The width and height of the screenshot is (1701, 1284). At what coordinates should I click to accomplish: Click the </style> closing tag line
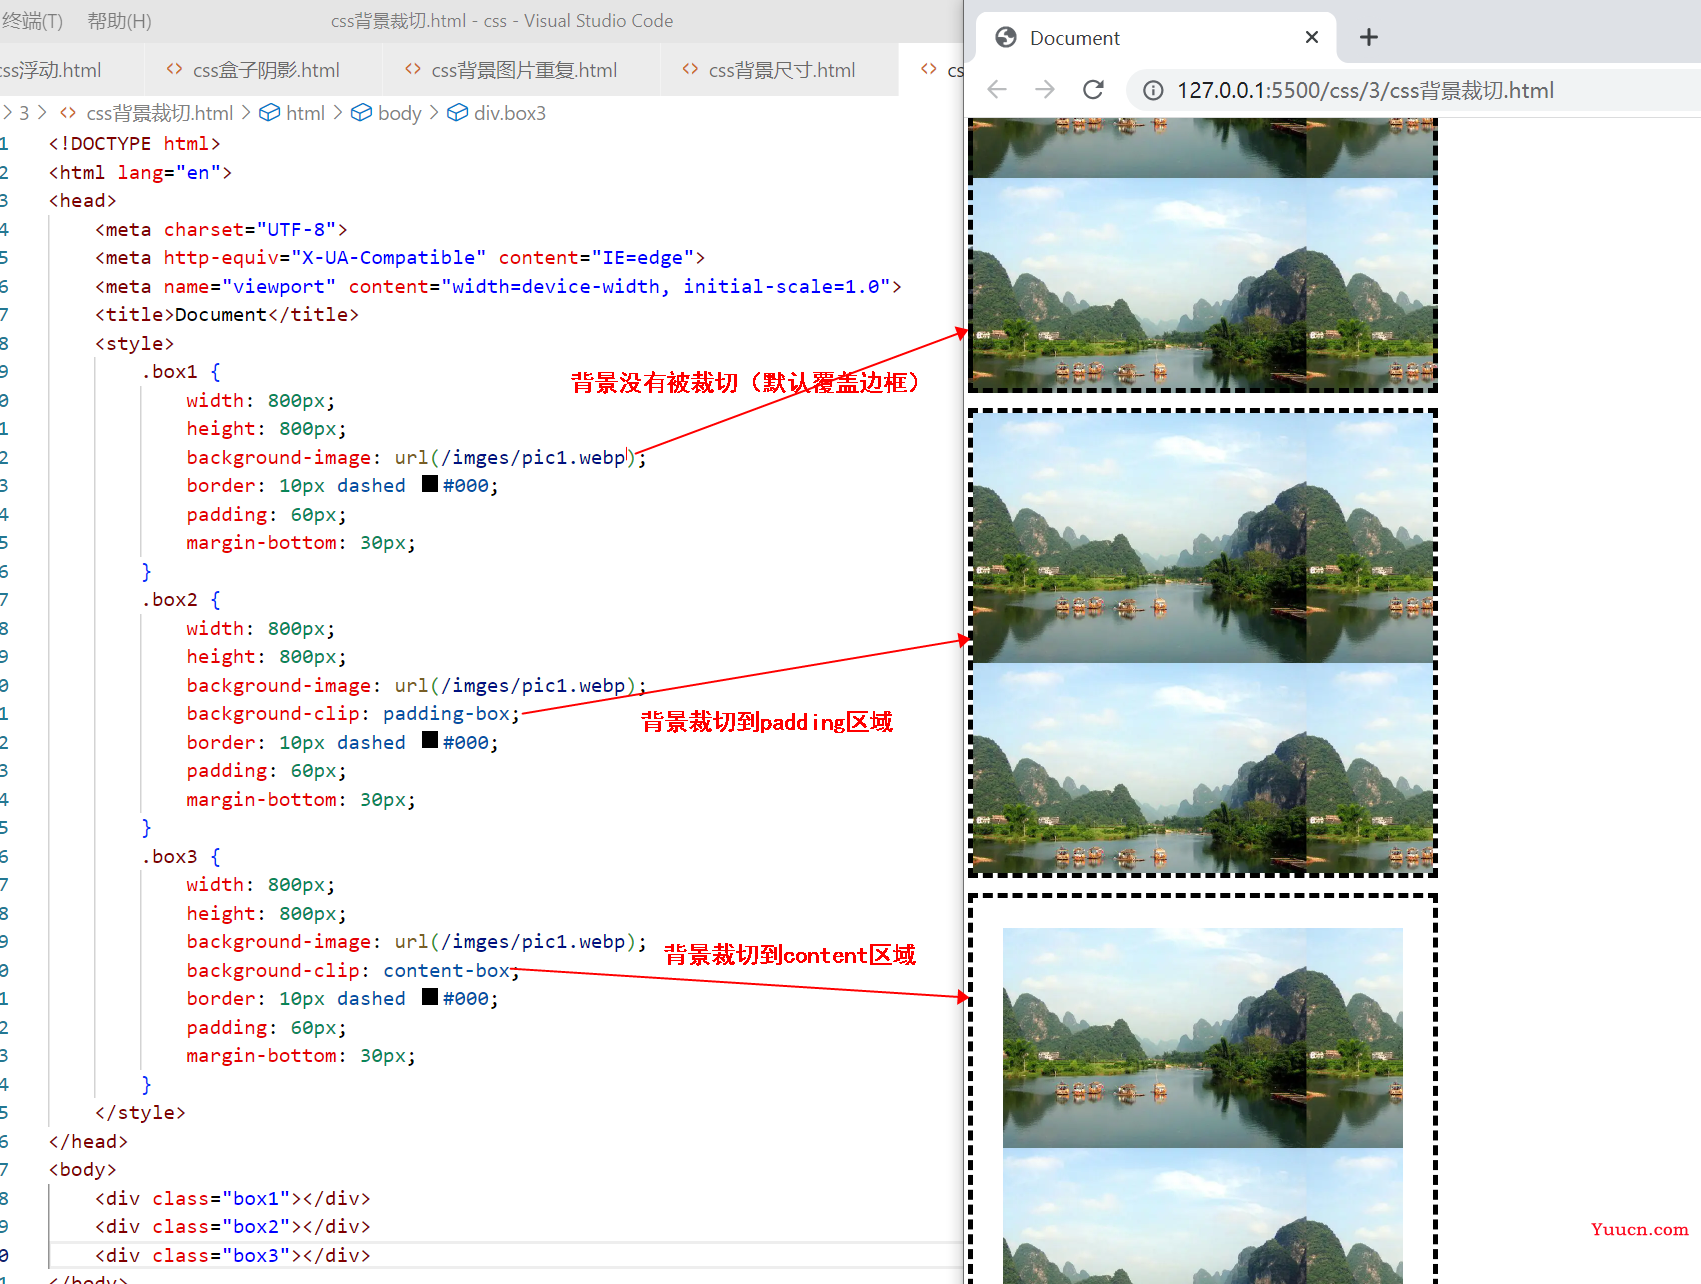pos(140,1112)
